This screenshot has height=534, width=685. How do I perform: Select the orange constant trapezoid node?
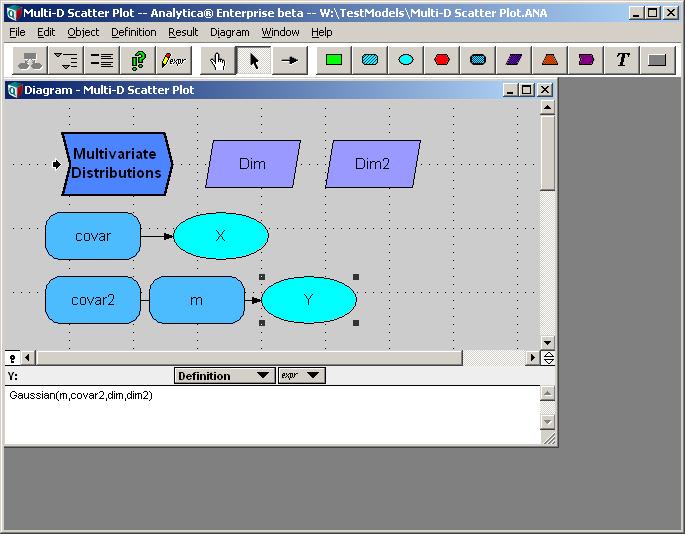click(x=550, y=60)
